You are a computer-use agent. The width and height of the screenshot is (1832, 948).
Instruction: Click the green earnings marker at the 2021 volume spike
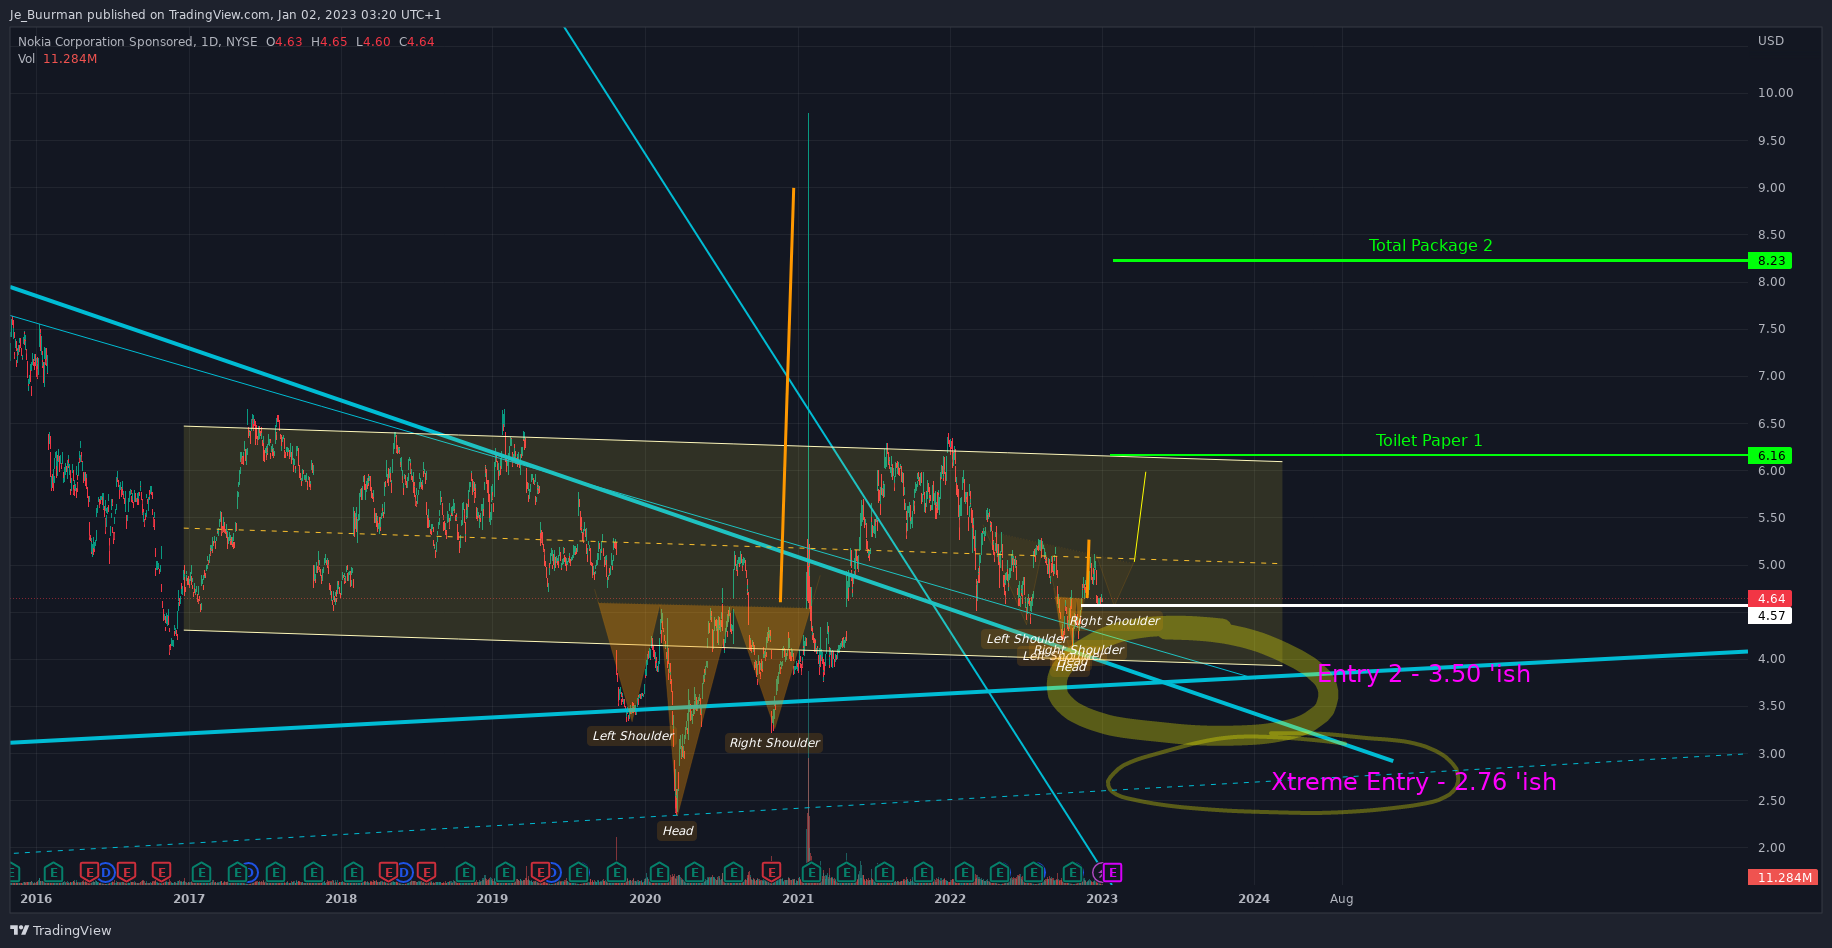[811, 873]
